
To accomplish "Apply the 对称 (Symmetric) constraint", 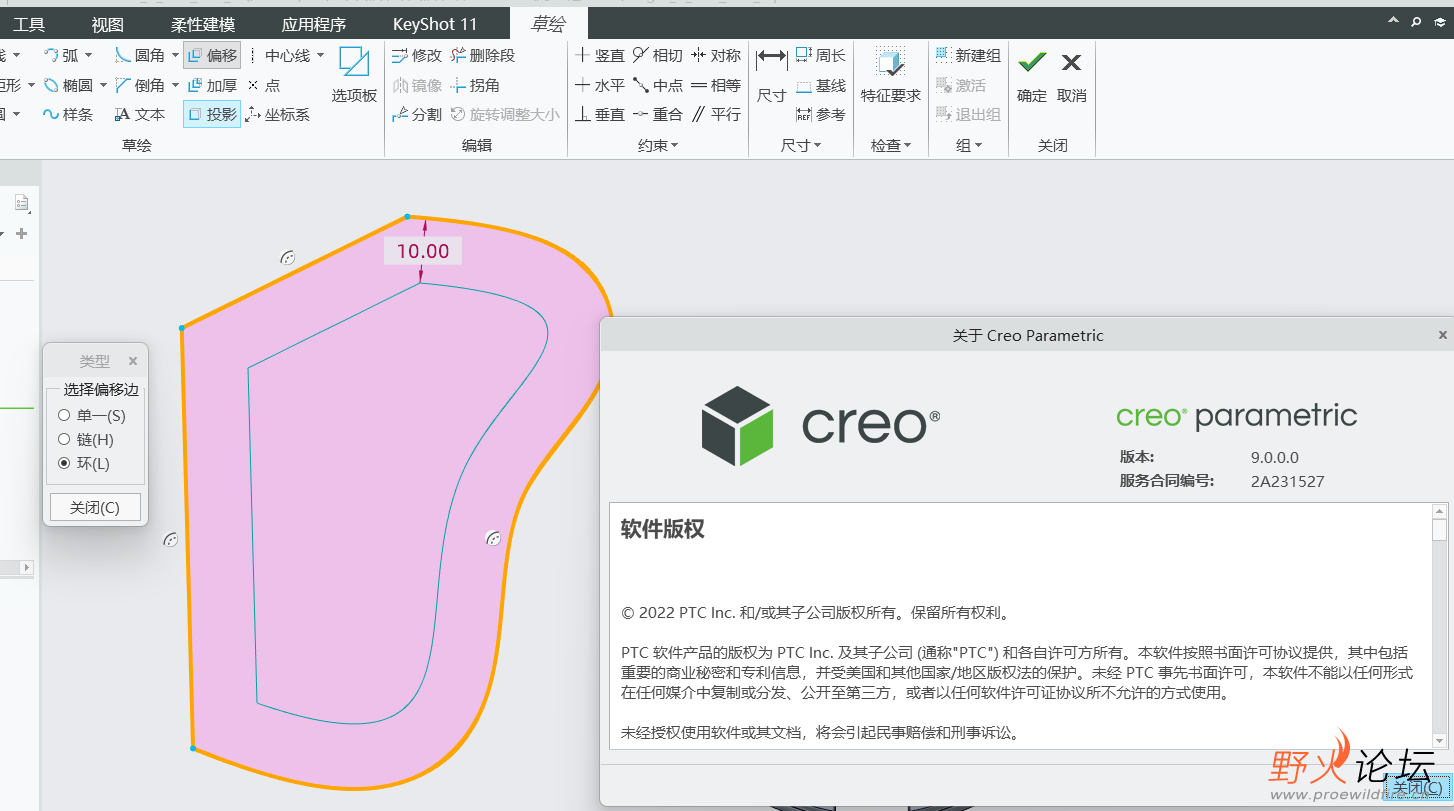I will (716, 56).
